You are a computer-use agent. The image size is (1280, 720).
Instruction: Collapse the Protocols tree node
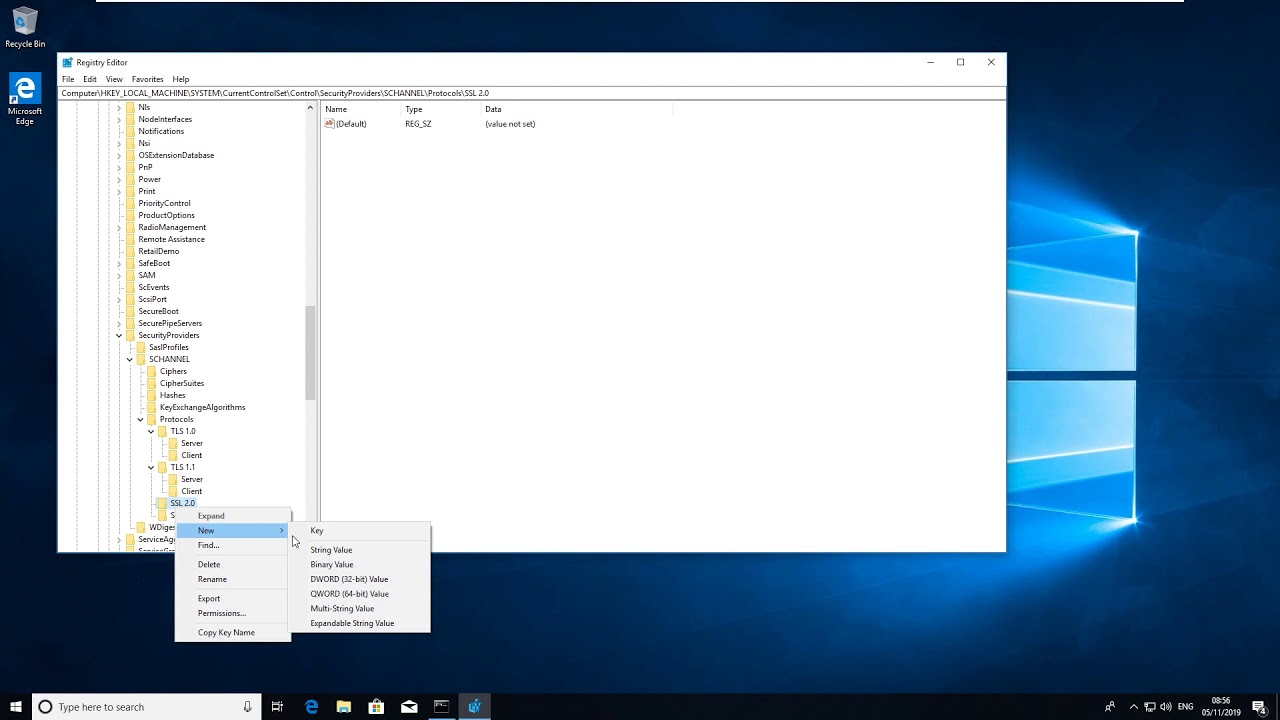(x=140, y=419)
